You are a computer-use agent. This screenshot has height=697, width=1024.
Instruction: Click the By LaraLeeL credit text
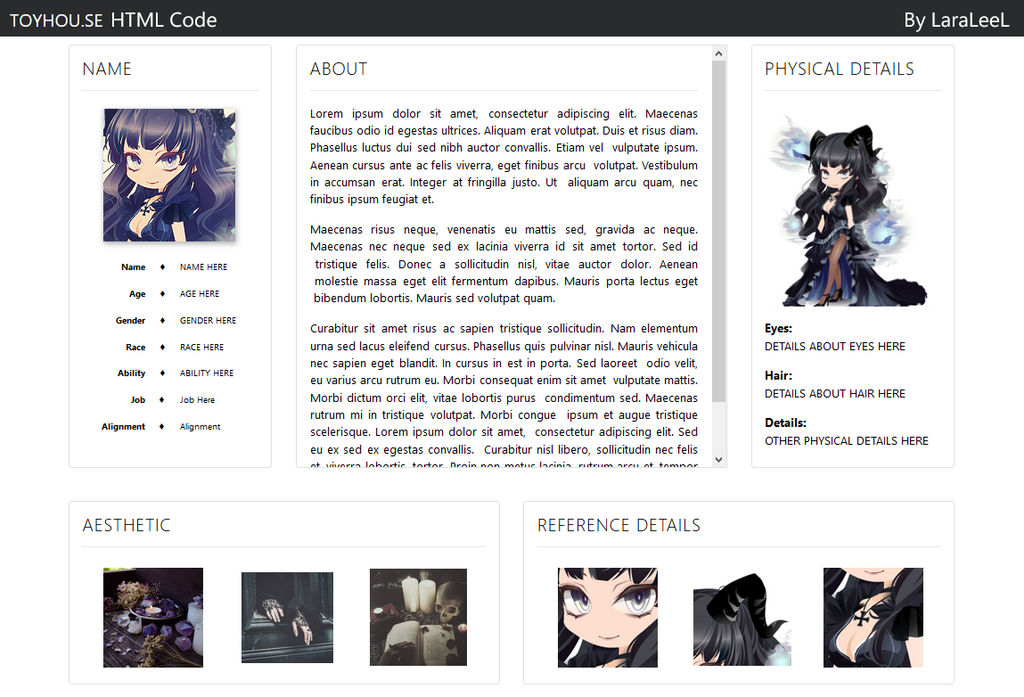tap(956, 20)
